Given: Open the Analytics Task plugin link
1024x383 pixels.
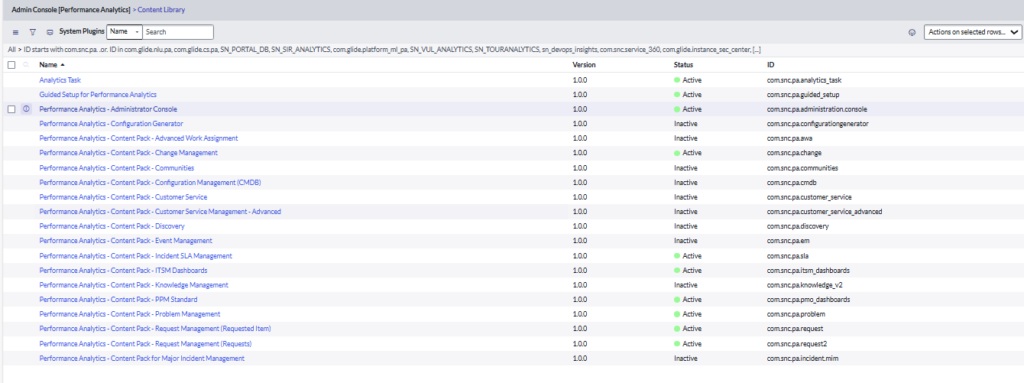Looking at the screenshot, I should [x=59, y=80].
